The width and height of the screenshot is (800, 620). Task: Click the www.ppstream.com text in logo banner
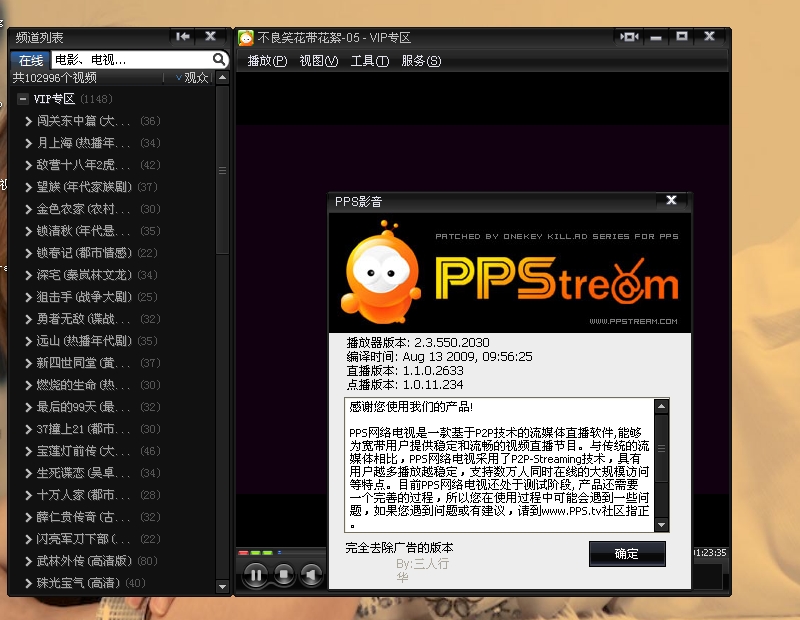tap(633, 321)
